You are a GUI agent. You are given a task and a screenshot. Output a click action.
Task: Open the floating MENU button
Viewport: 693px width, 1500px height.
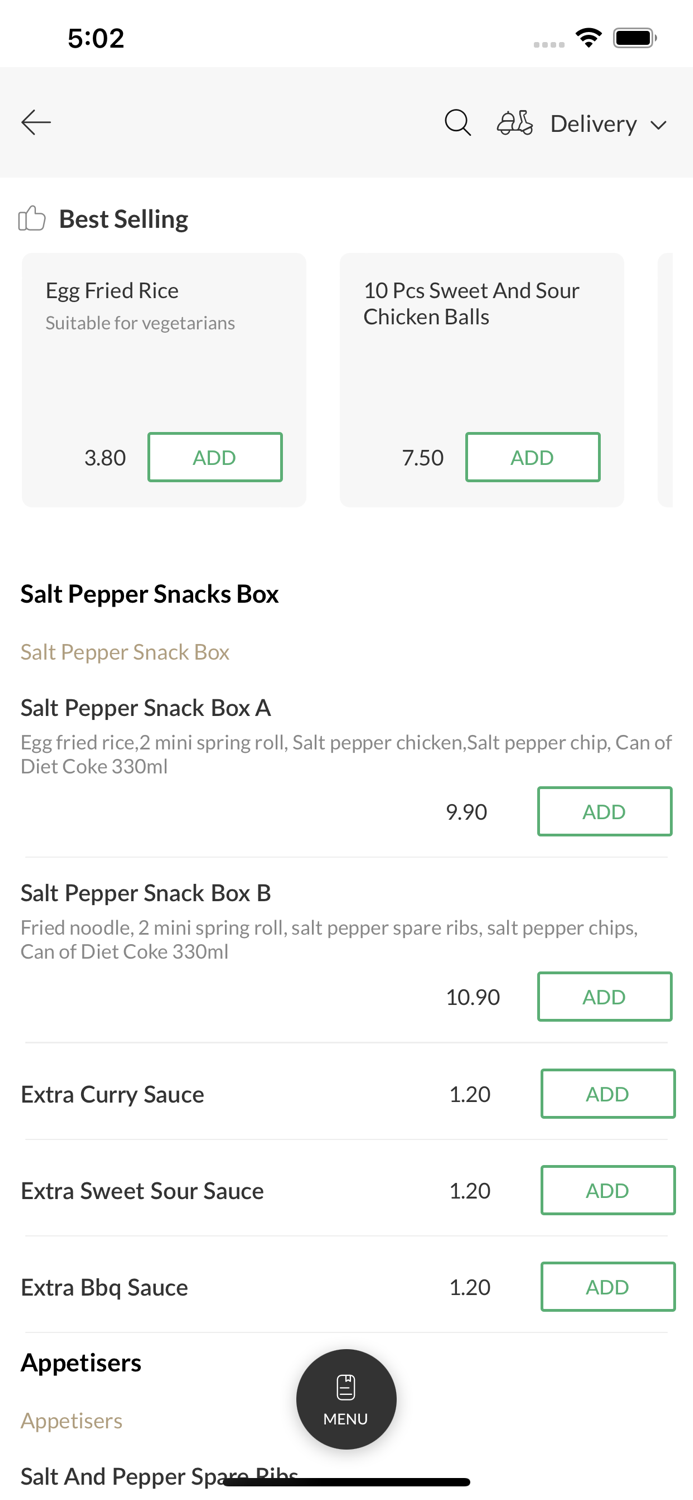(x=346, y=1399)
